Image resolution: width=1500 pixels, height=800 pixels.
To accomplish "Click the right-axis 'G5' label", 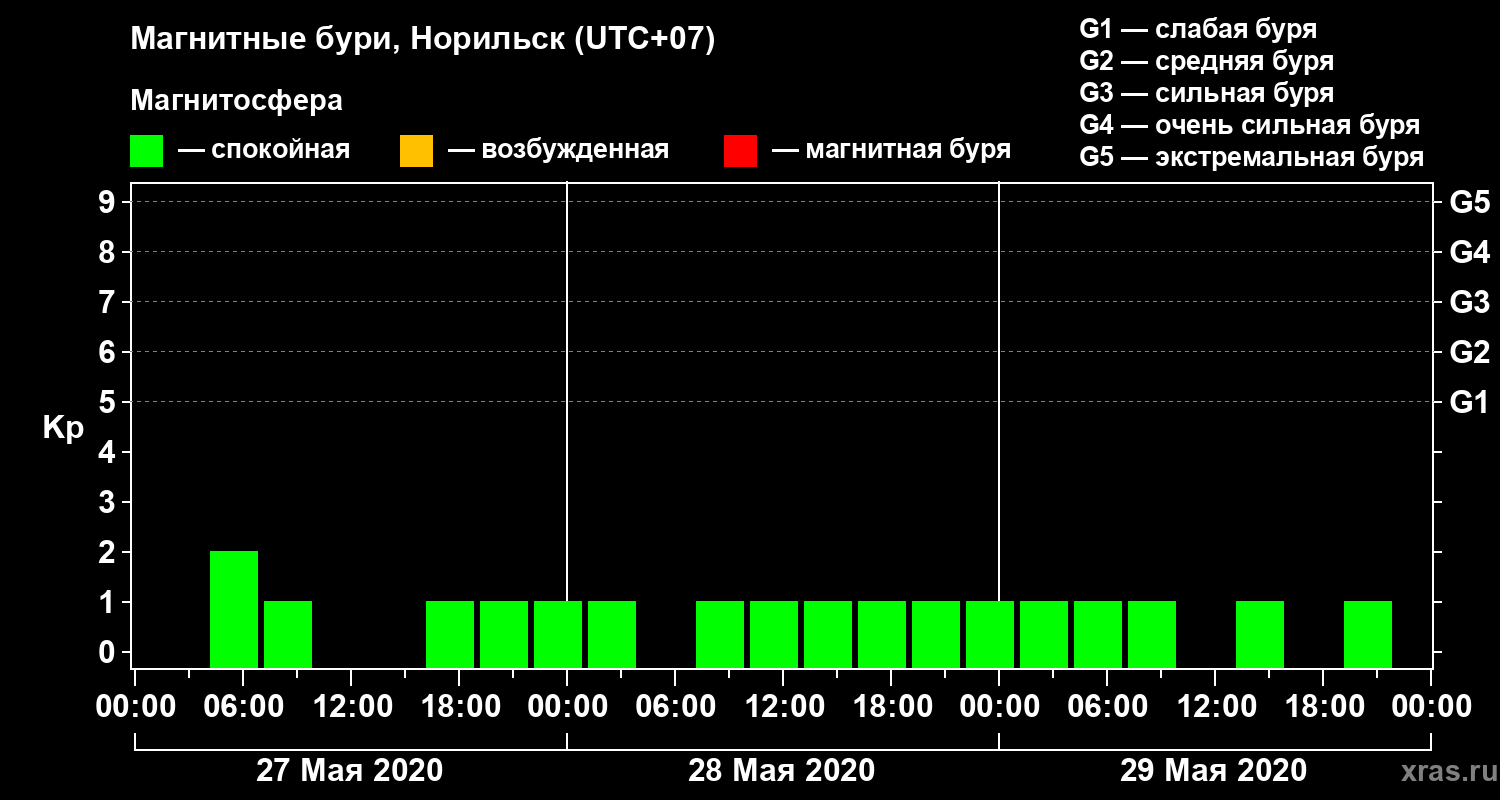I will point(1469,202).
